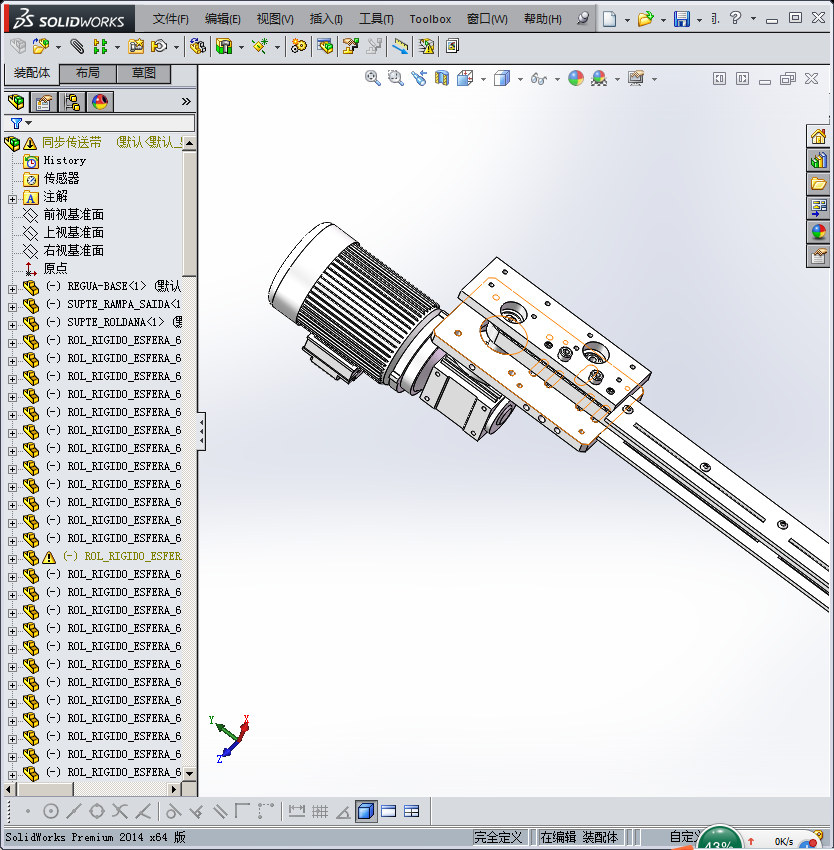The width and height of the screenshot is (834, 850).
Task: Click the Measure tool icon
Action: tap(400, 47)
